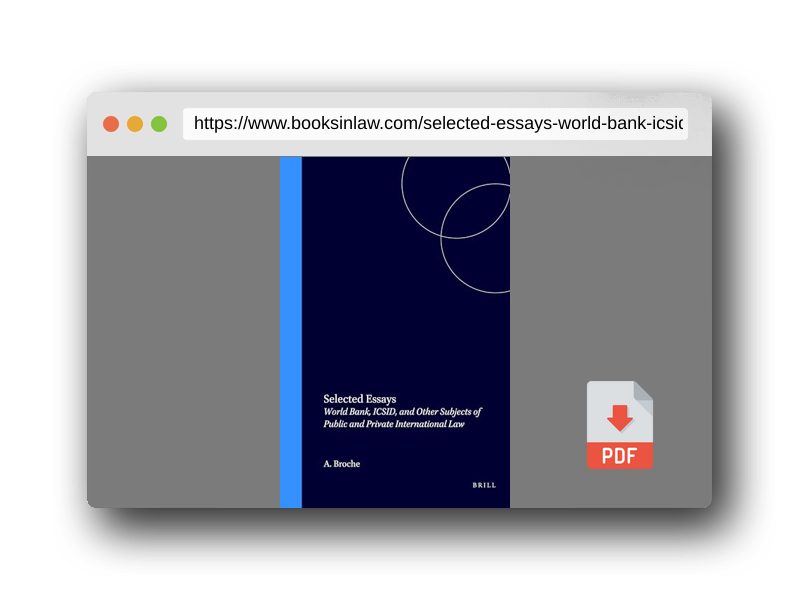Click the author name "A. Broche"
This screenshot has width=800, height=600.
point(342,464)
